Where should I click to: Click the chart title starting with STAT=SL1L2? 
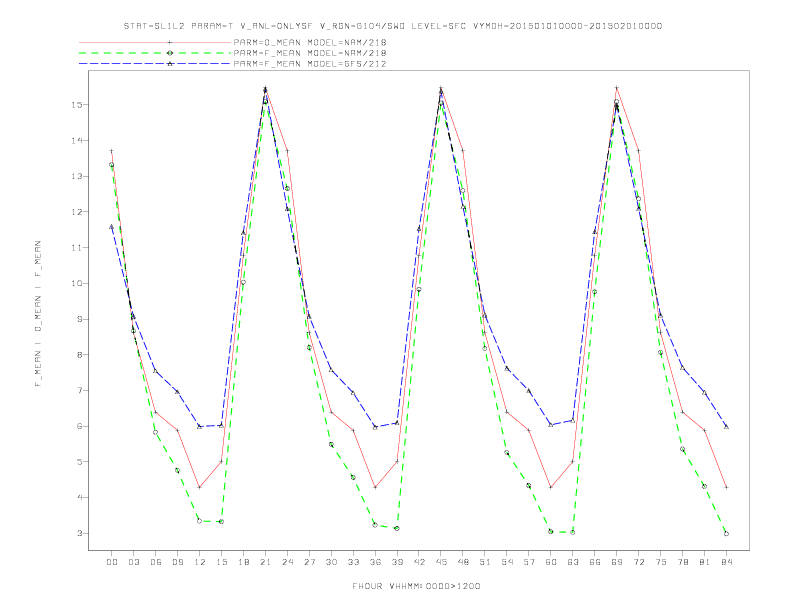pos(392,26)
